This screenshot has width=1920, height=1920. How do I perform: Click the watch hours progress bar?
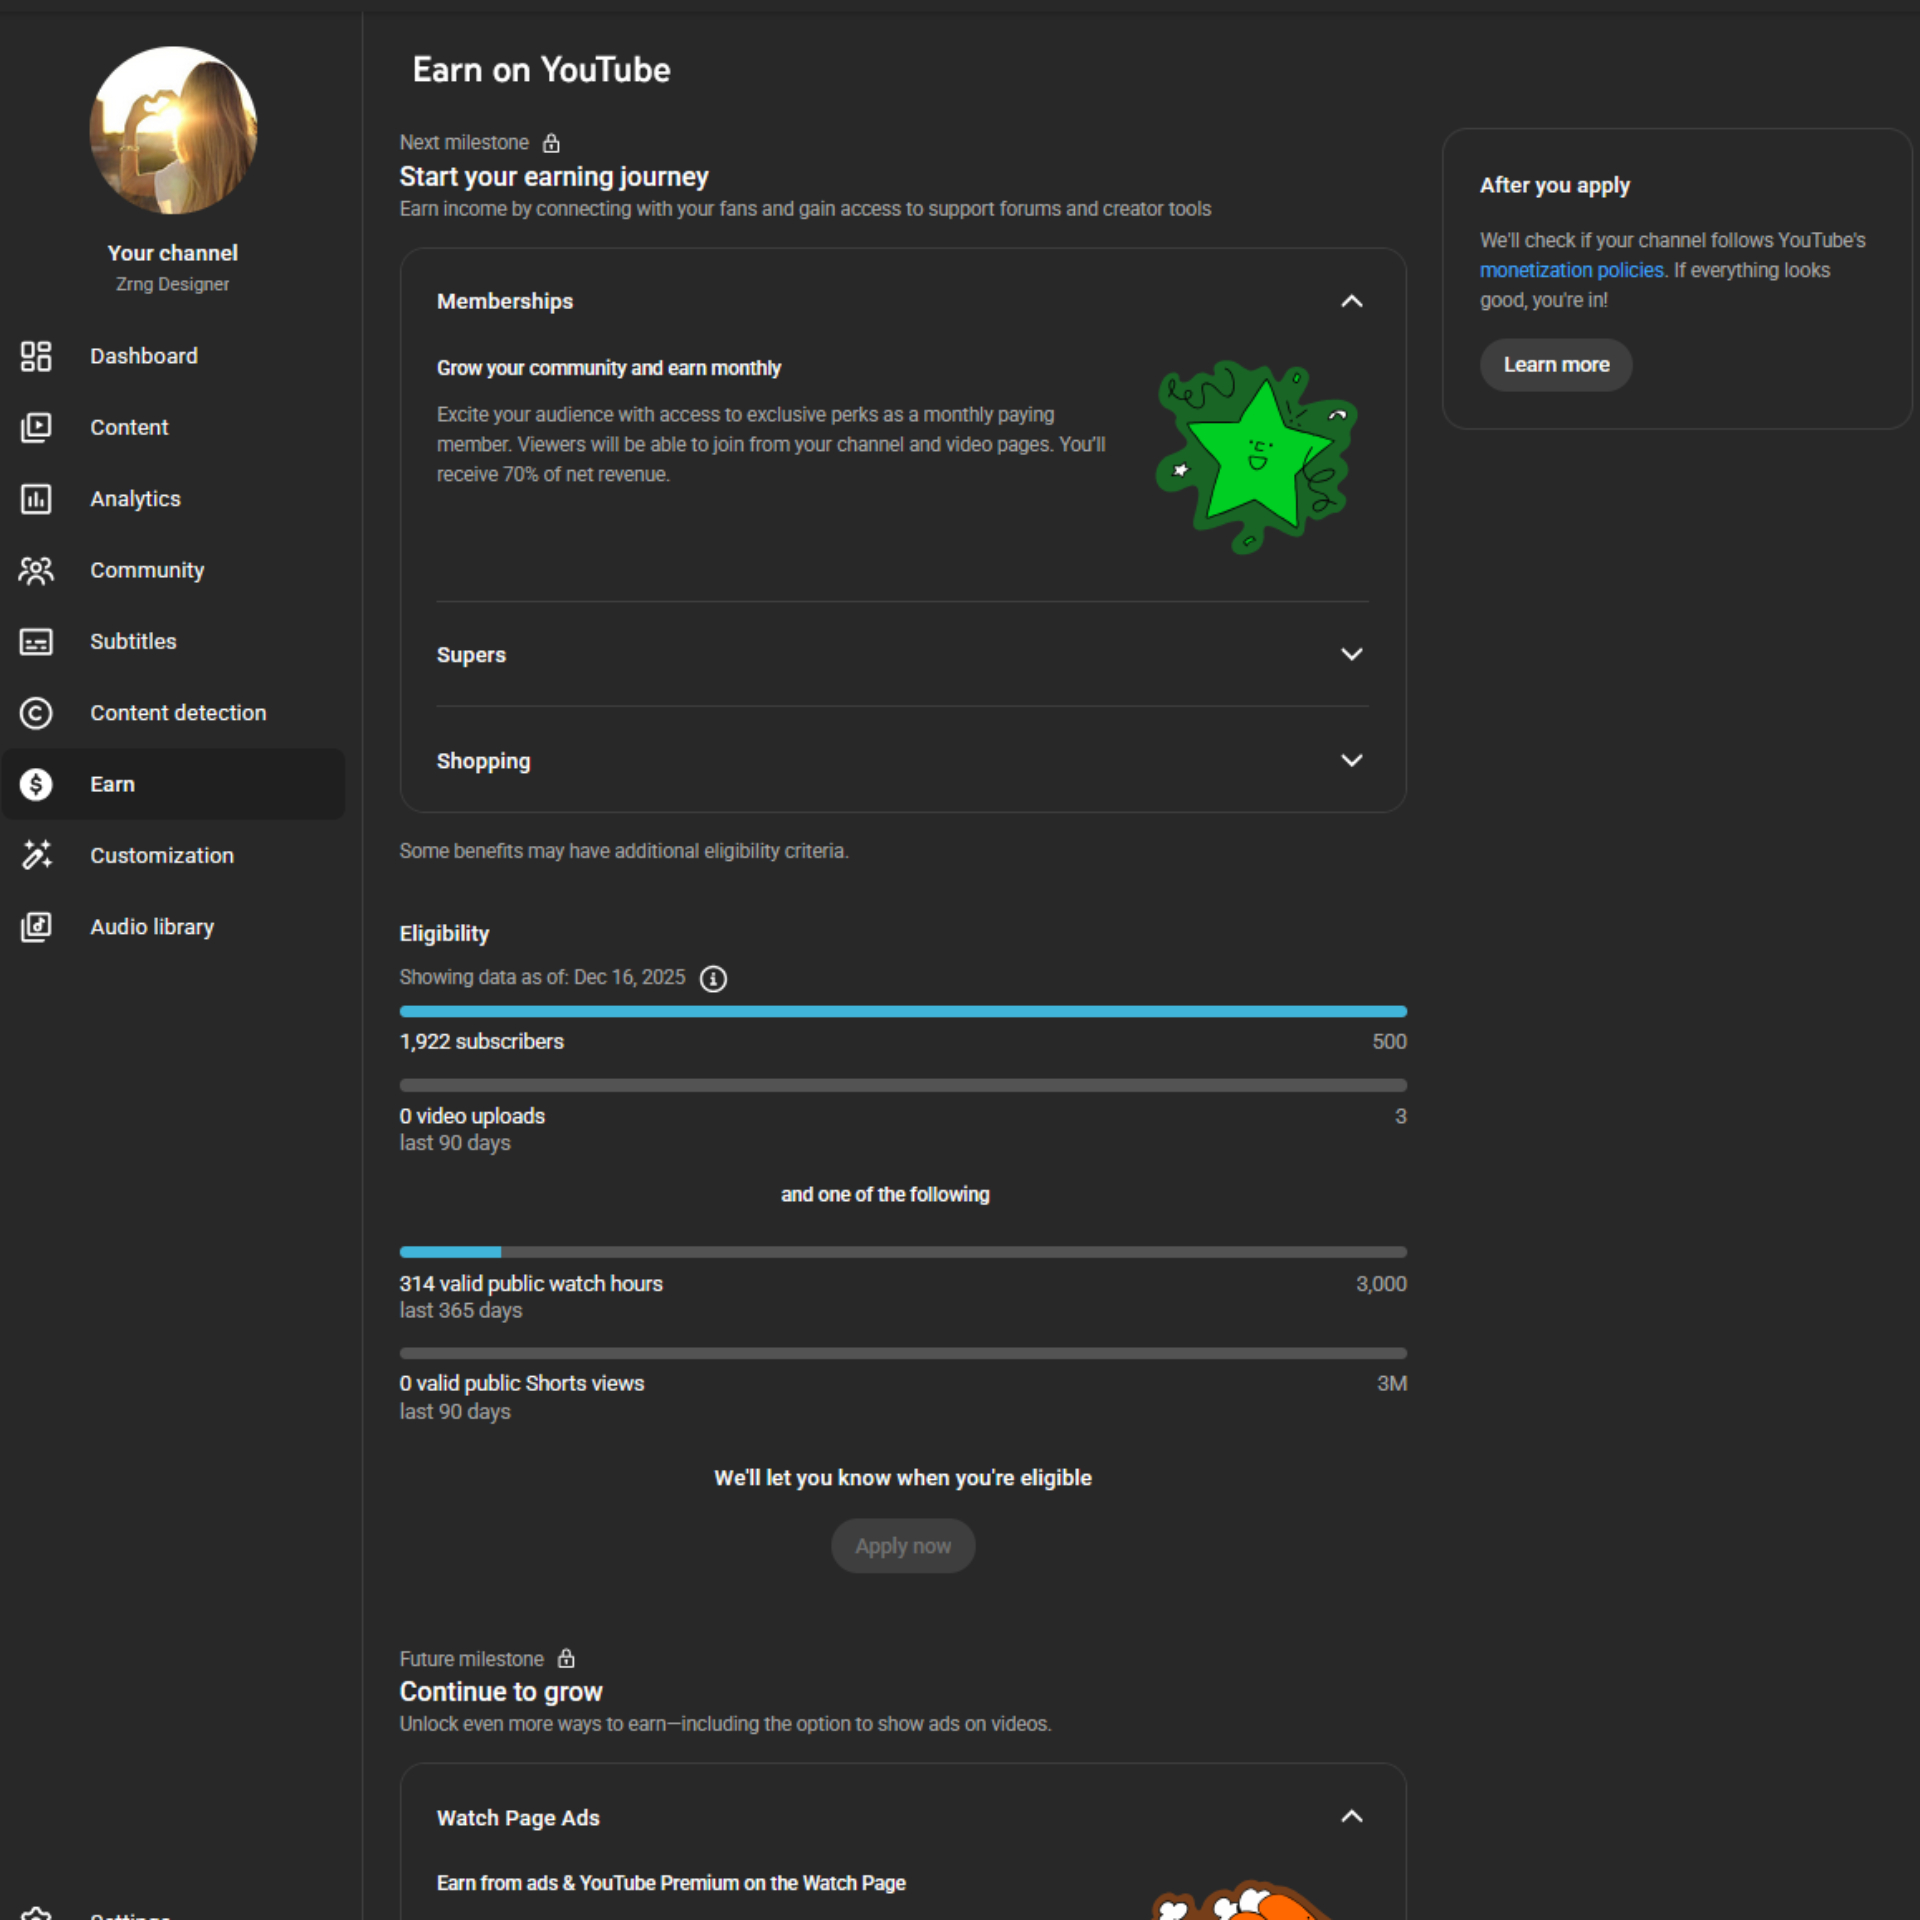[x=902, y=1252]
